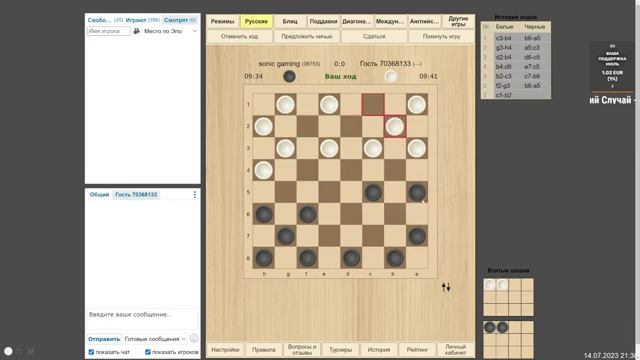This screenshot has width=640, height=360.
Task: Switch to the 'Междун...' mode tab
Action: 390,21
